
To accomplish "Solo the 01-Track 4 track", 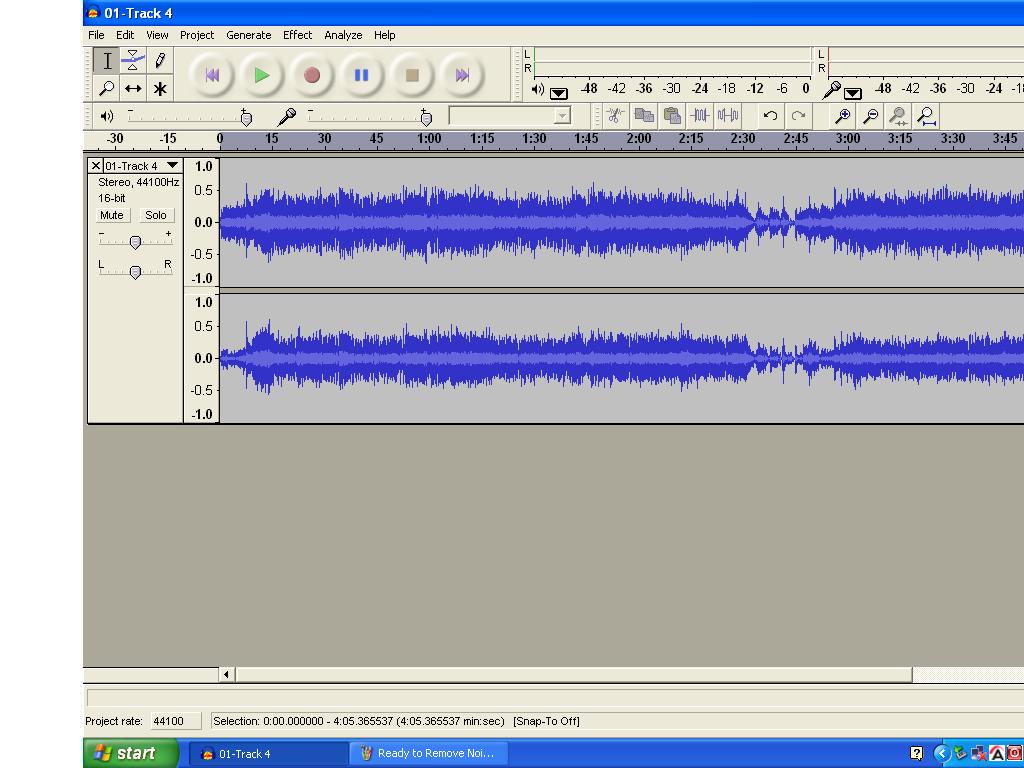I will [x=155, y=215].
